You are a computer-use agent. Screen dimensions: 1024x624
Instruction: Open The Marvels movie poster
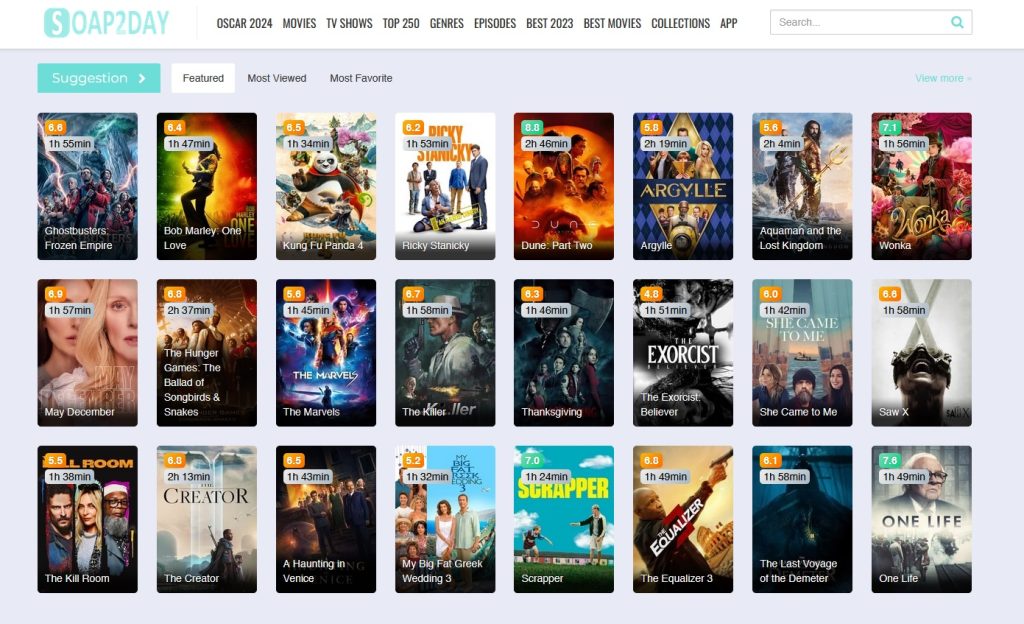tap(326, 353)
